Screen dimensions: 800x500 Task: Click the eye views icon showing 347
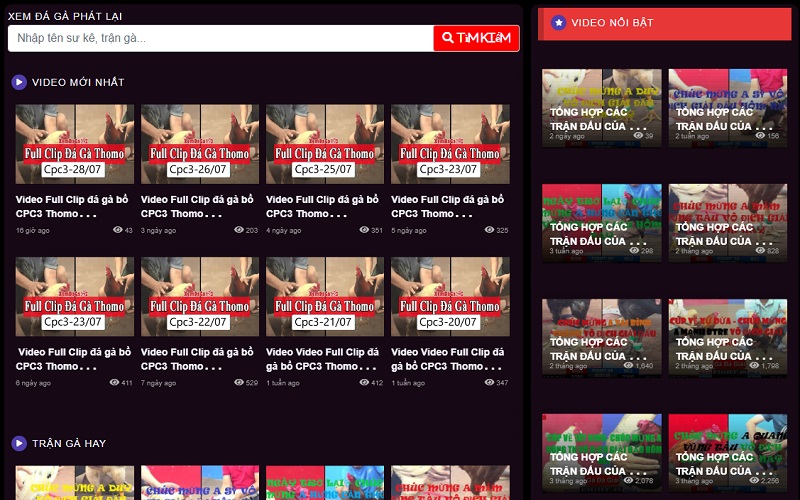(x=489, y=382)
